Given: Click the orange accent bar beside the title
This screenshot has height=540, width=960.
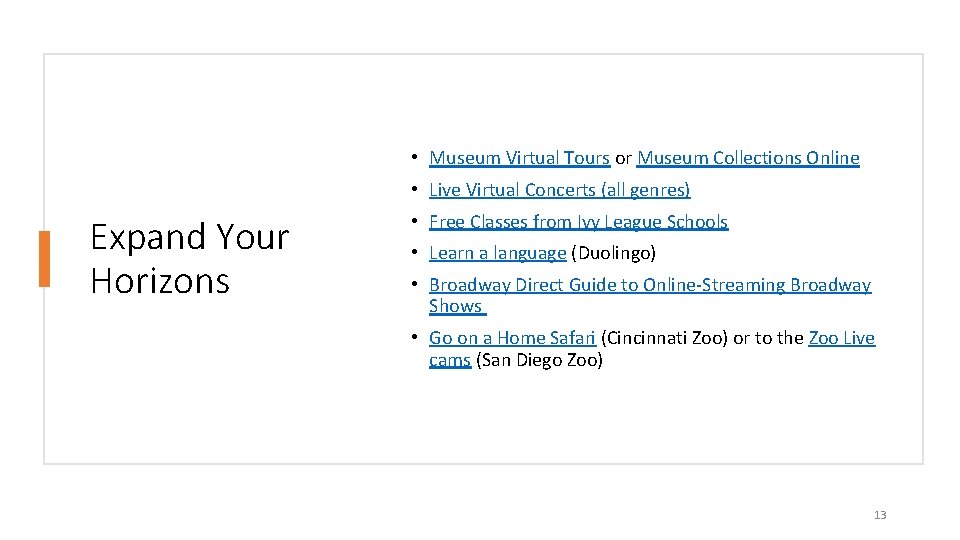Looking at the screenshot, I should click(x=44, y=258).
